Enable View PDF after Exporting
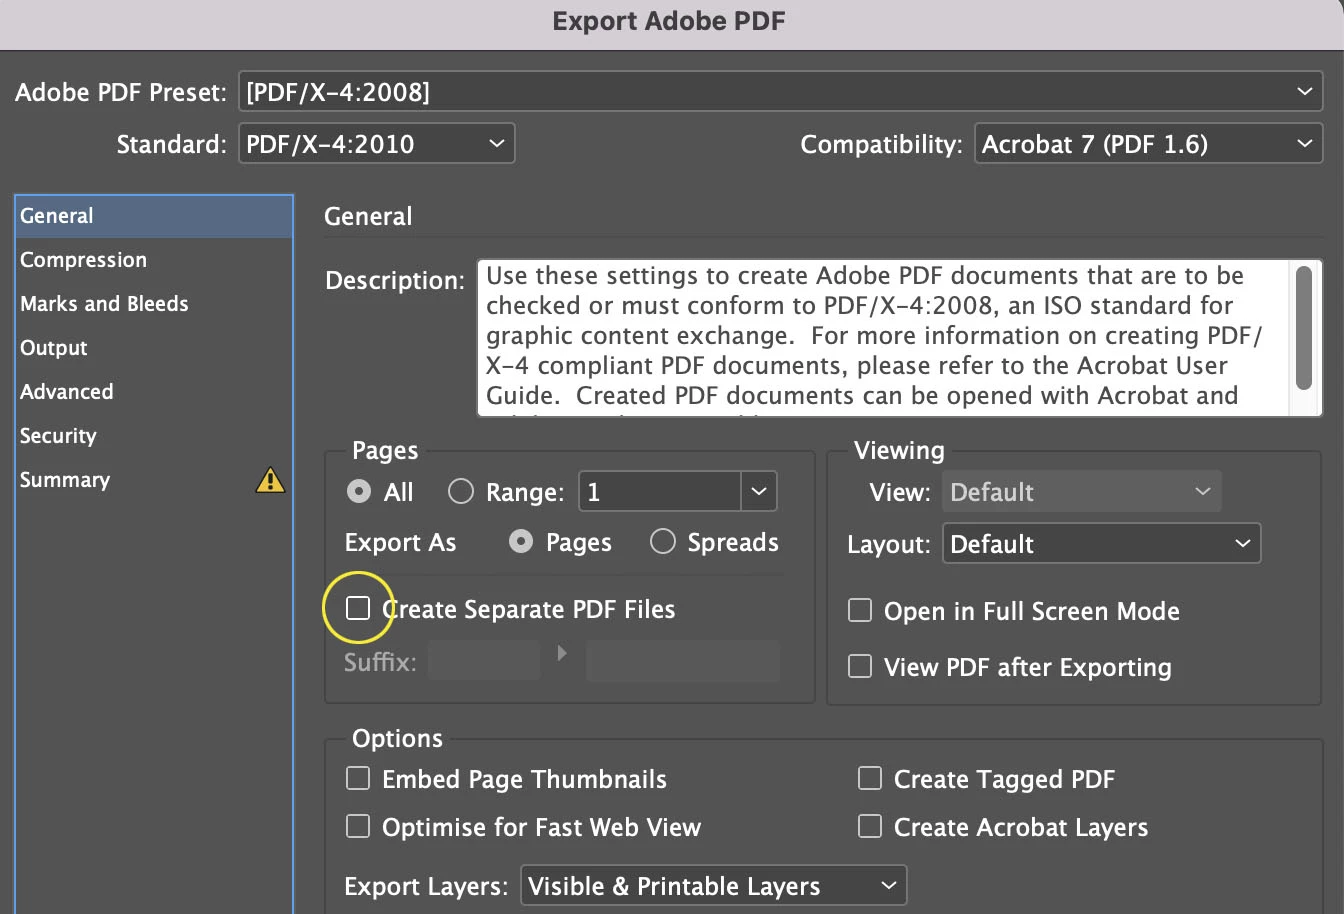Viewport: 1344px width, 914px height. pyautogui.click(x=860, y=666)
